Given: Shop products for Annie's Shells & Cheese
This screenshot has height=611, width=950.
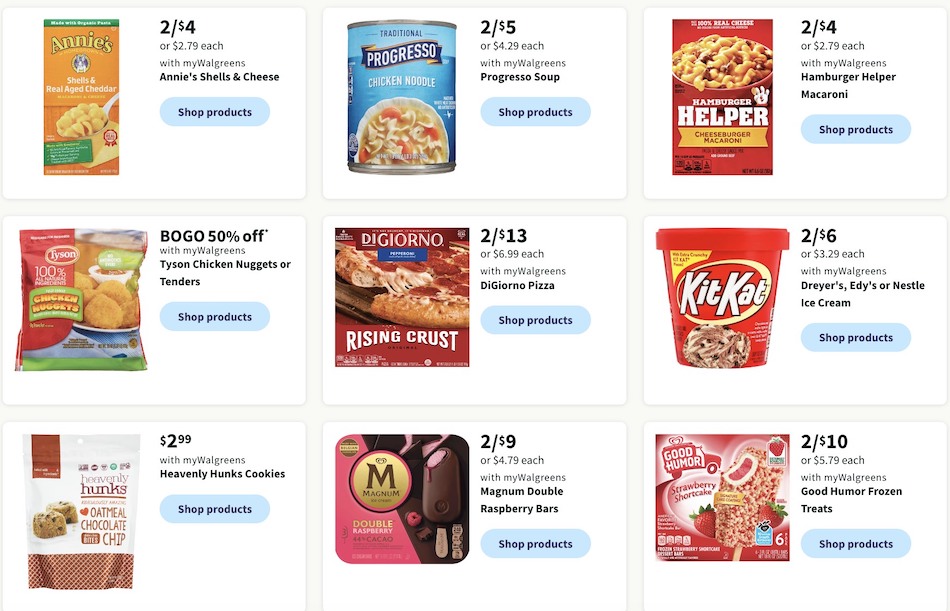Looking at the screenshot, I should 214,112.
